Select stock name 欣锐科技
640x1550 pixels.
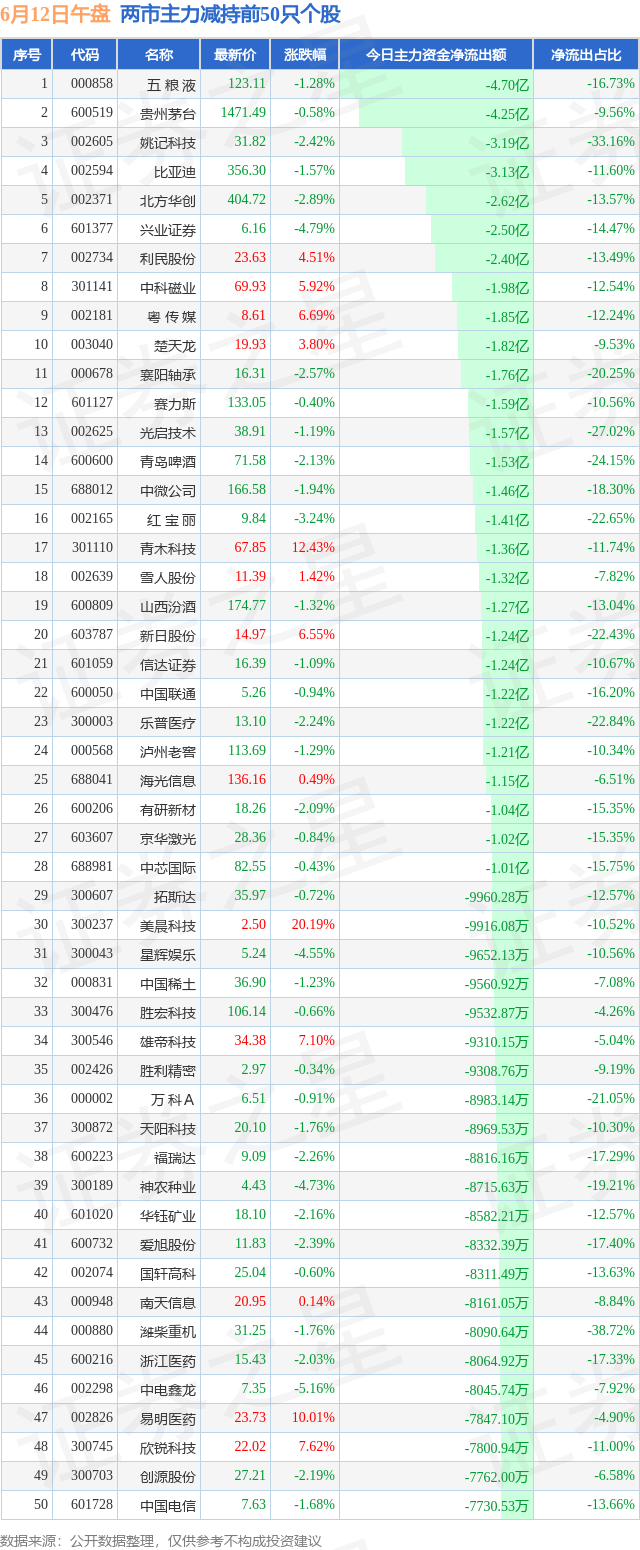169,1447
